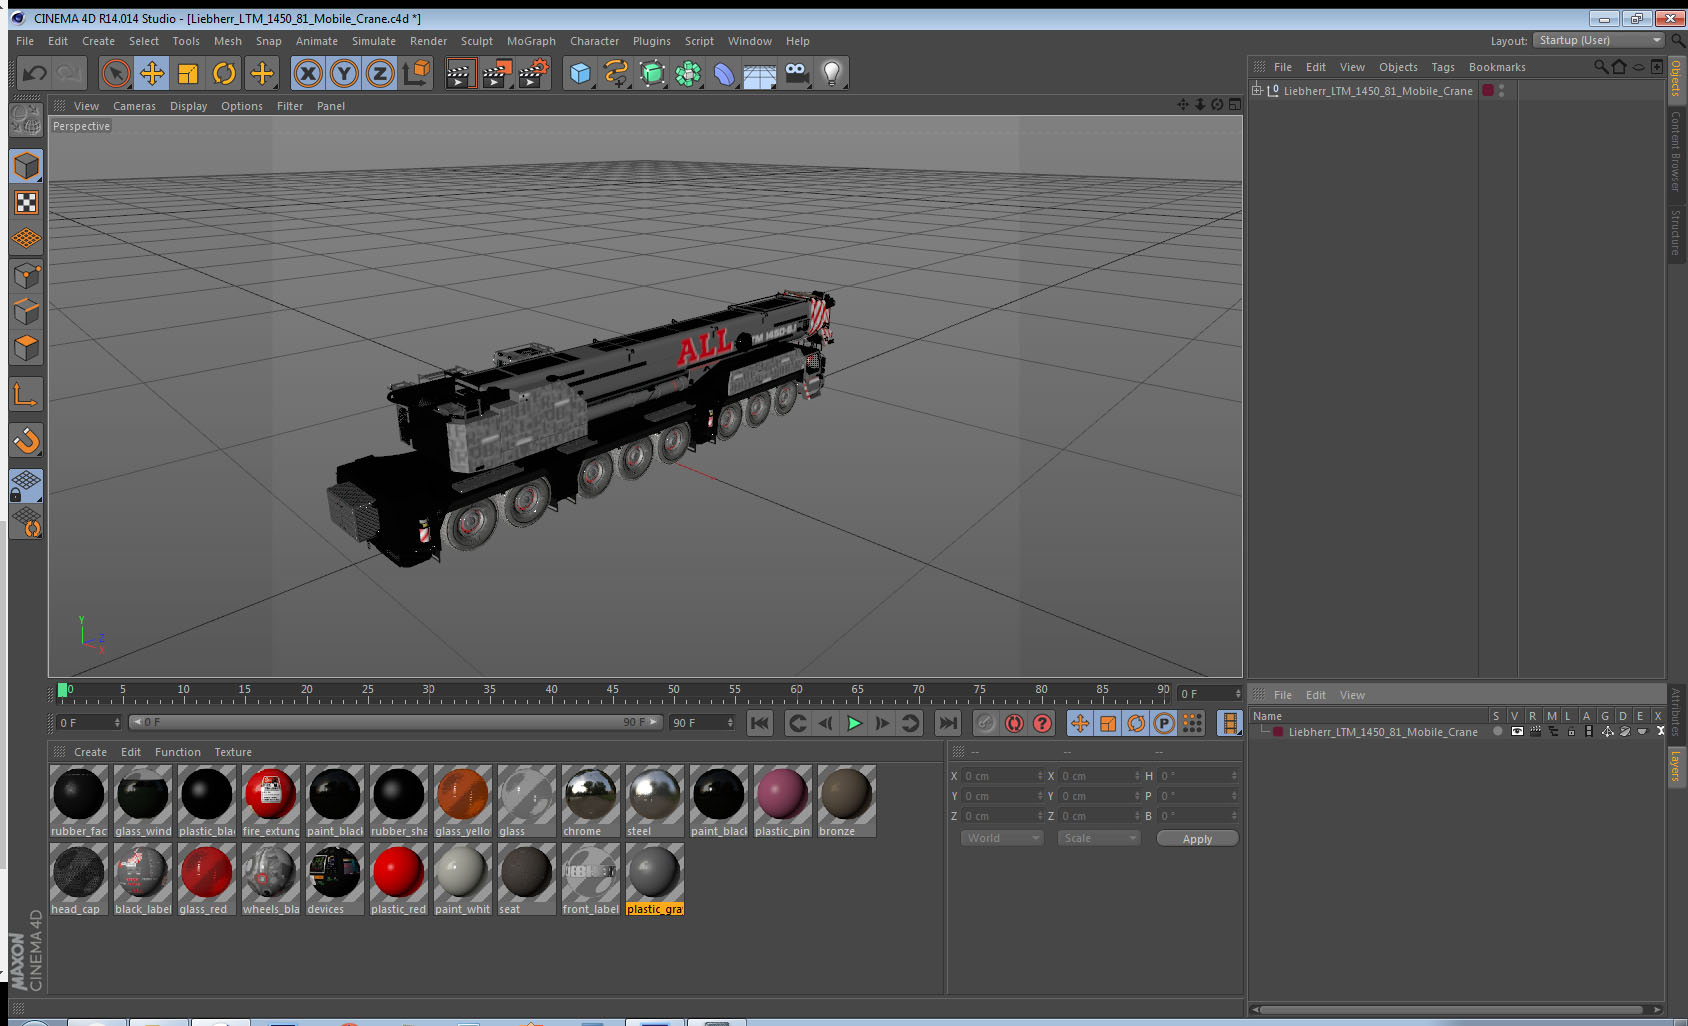Switch to Polygons mode icon
1688x1026 pixels.
pyautogui.click(x=26, y=347)
